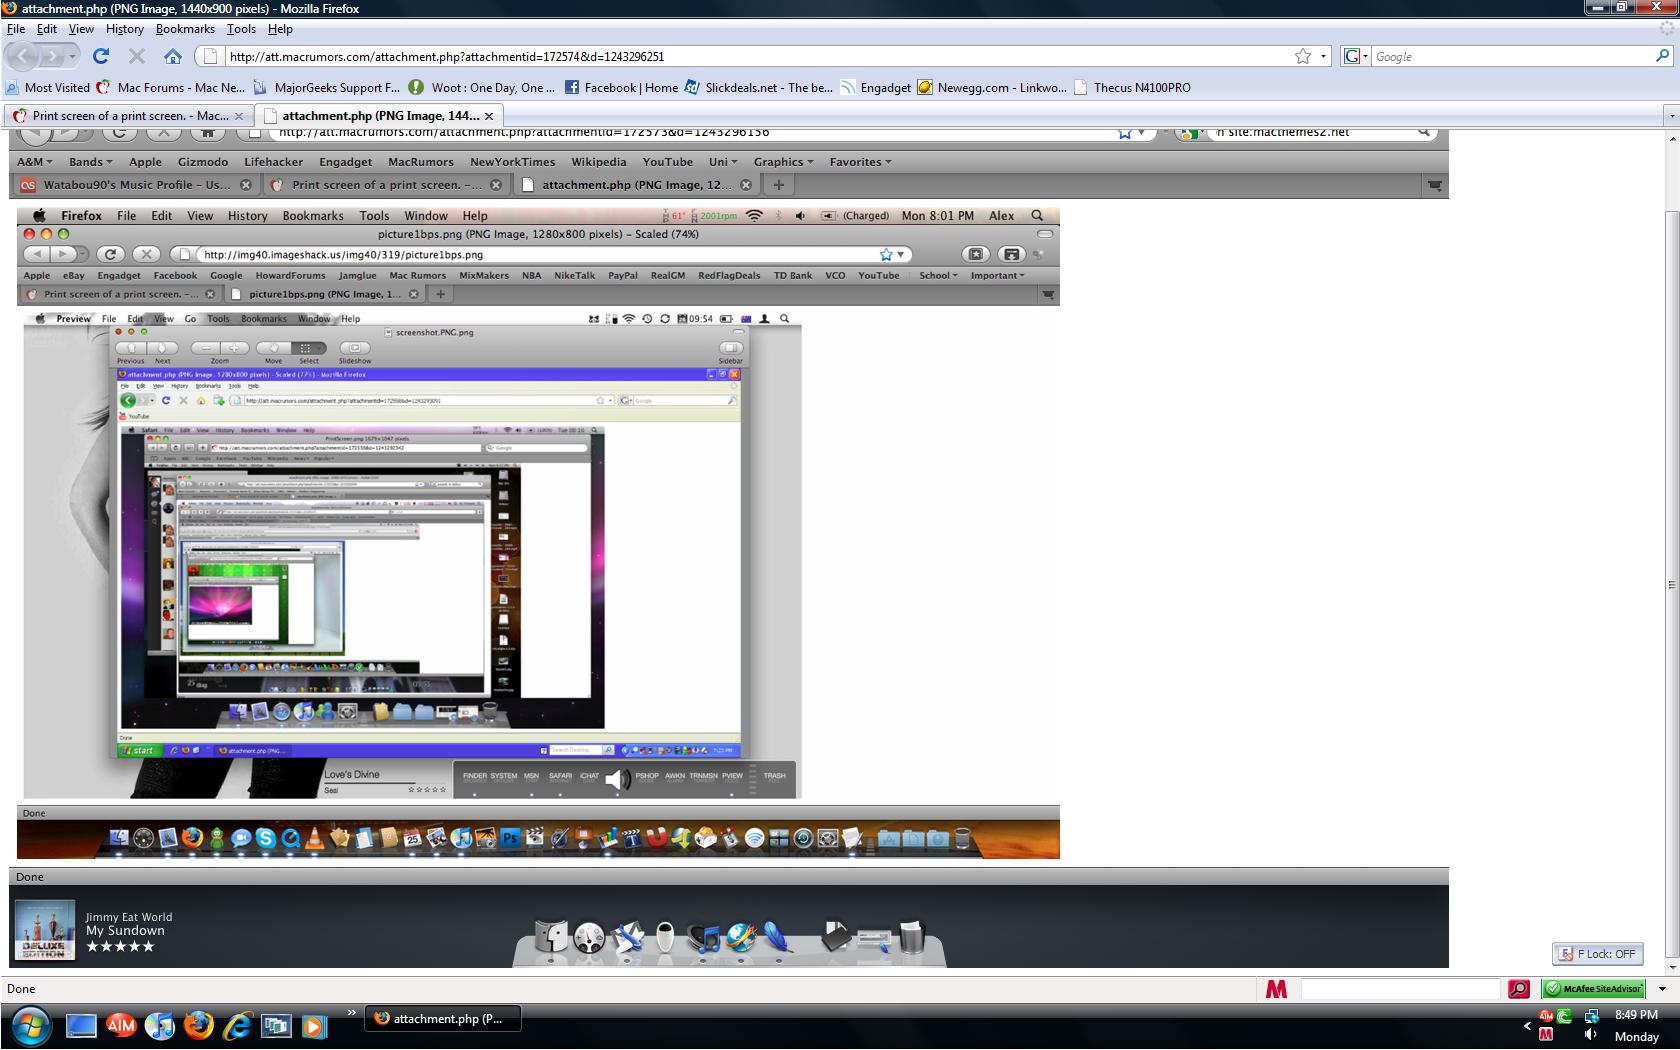Image resolution: width=1680 pixels, height=1050 pixels.
Task: Show hidden system tray icons
Action: 1527,1026
